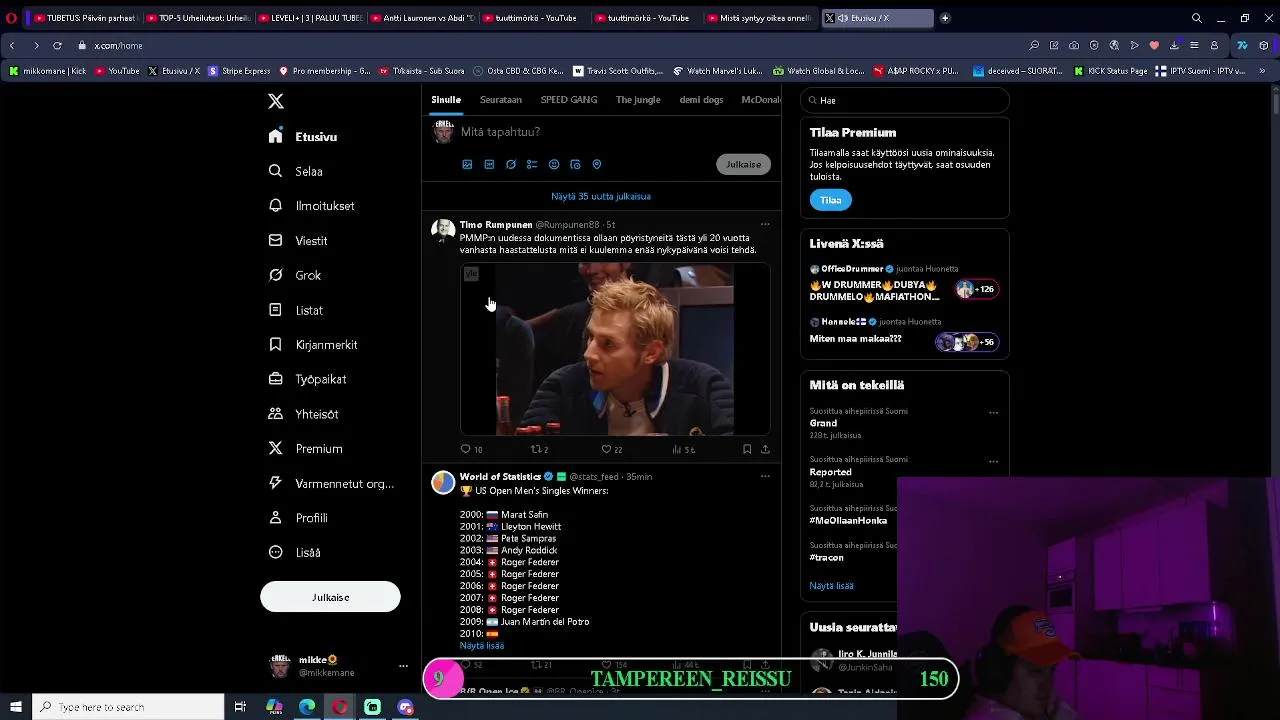This screenshot has height=720, width=1280.
Task: Click the schedule post icon in the composer
Action: (x=575, y=164)
